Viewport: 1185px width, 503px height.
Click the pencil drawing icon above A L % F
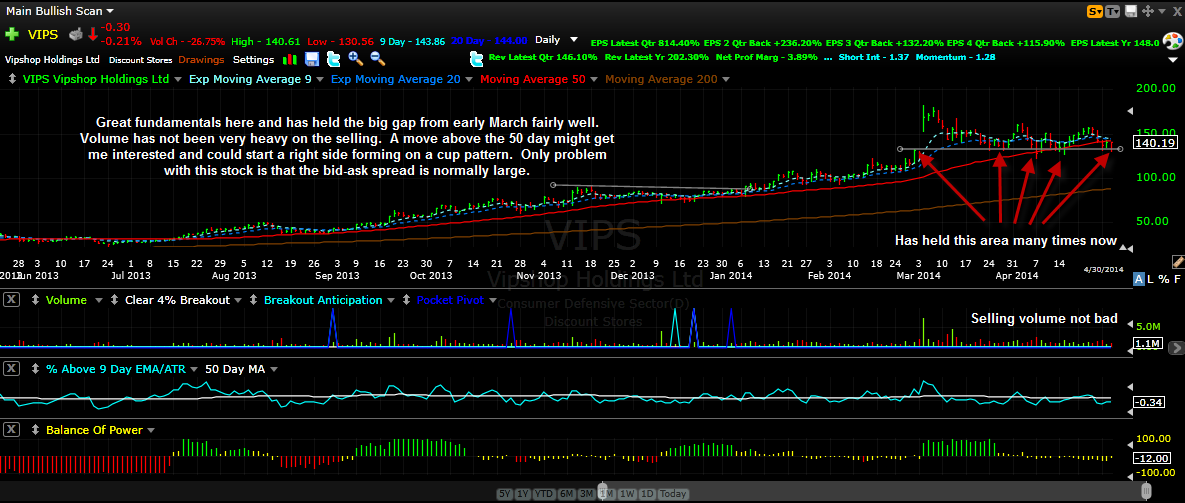[1177, 261]
